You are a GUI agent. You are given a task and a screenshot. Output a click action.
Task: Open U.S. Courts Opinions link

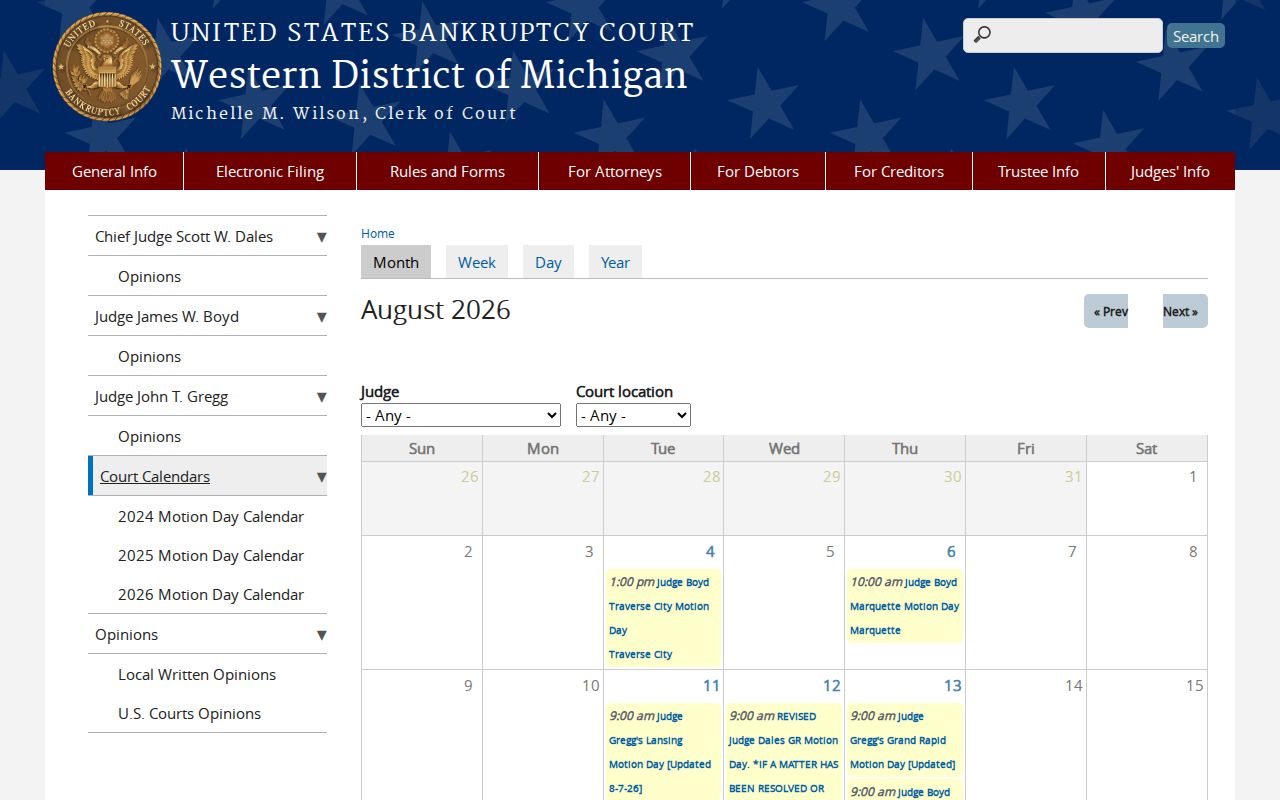(189, 713)
